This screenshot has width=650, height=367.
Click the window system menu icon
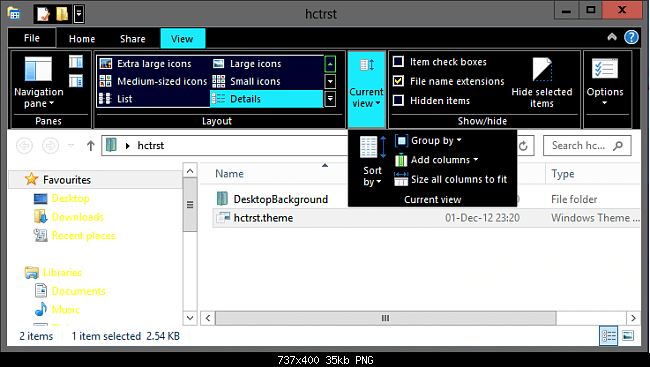click(x=14, y=14)
